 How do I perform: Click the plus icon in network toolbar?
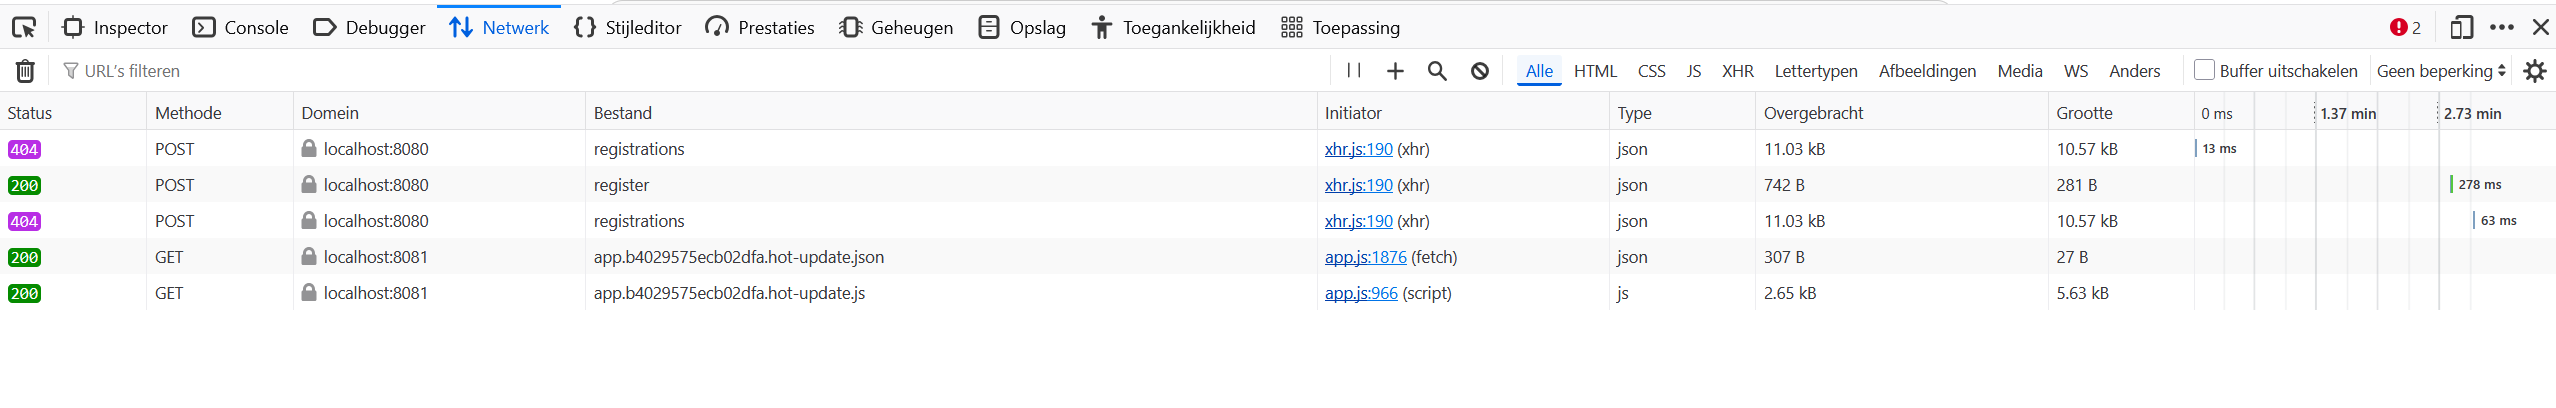1395,71
